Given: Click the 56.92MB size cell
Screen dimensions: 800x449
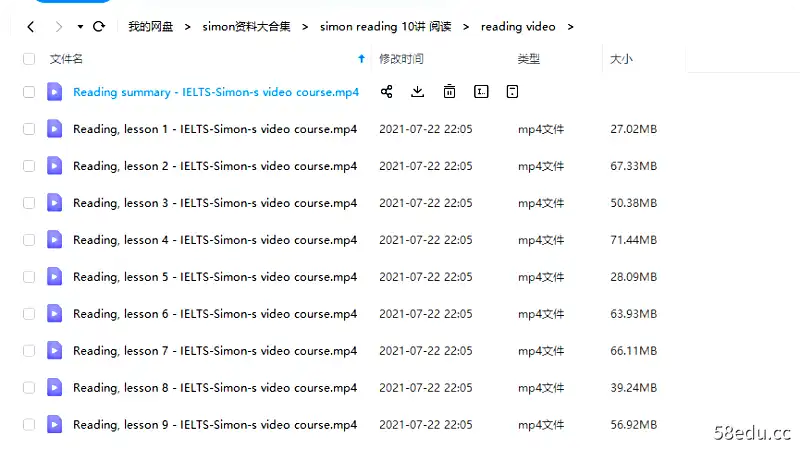Looking at the screenshot, I should (x=633, y=425).
